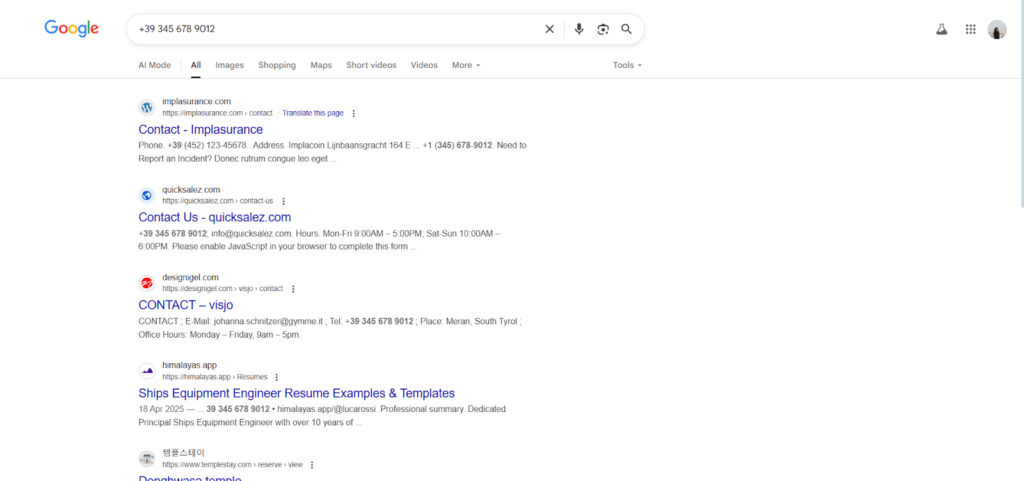Switch to AI Mode tab

click(x=155, y=65)
